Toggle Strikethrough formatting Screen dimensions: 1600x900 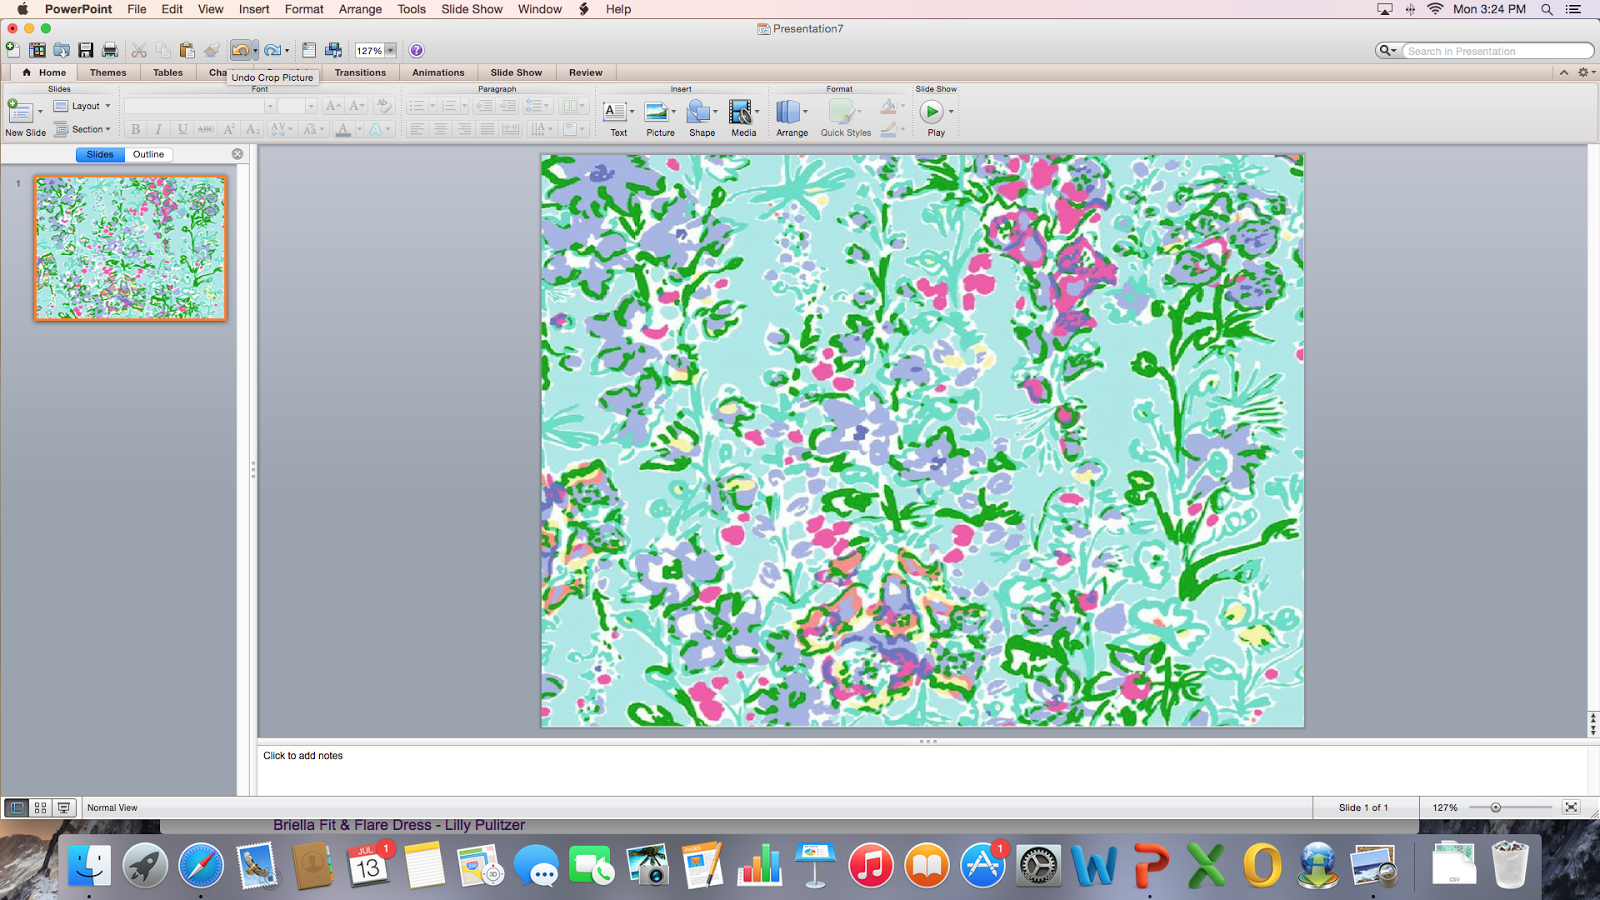pos(206,129)
